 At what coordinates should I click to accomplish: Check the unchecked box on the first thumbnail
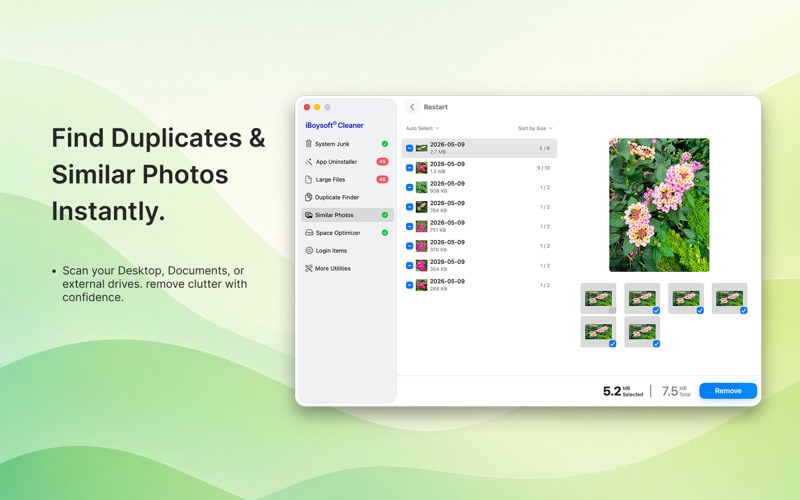click(x=612, y=310)
